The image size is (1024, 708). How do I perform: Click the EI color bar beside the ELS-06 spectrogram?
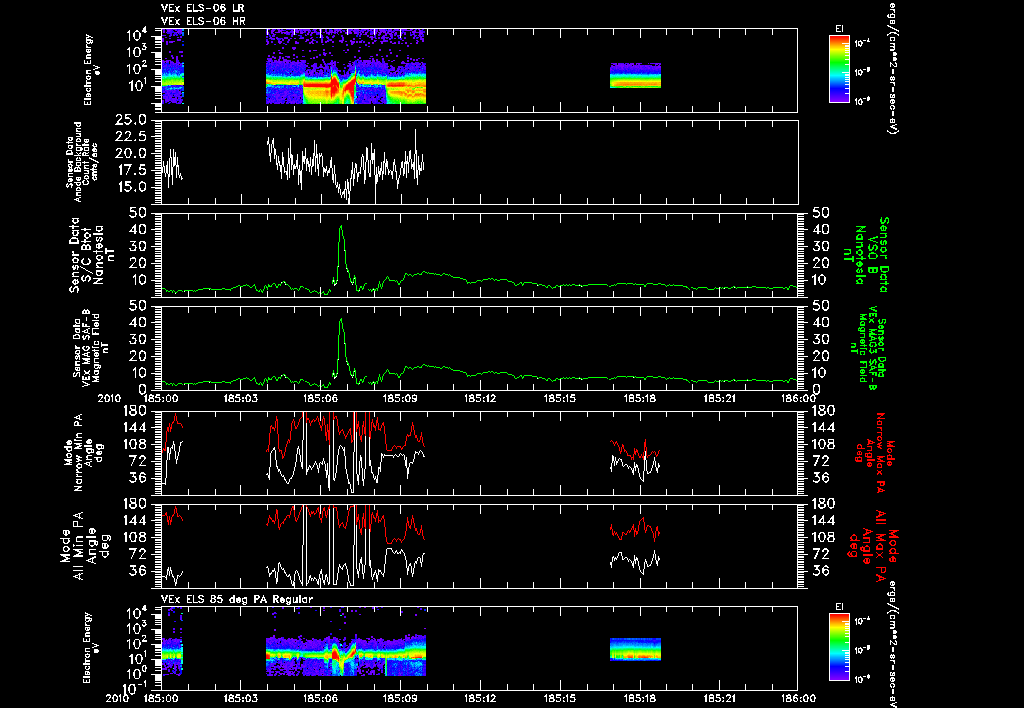point(839,69)
